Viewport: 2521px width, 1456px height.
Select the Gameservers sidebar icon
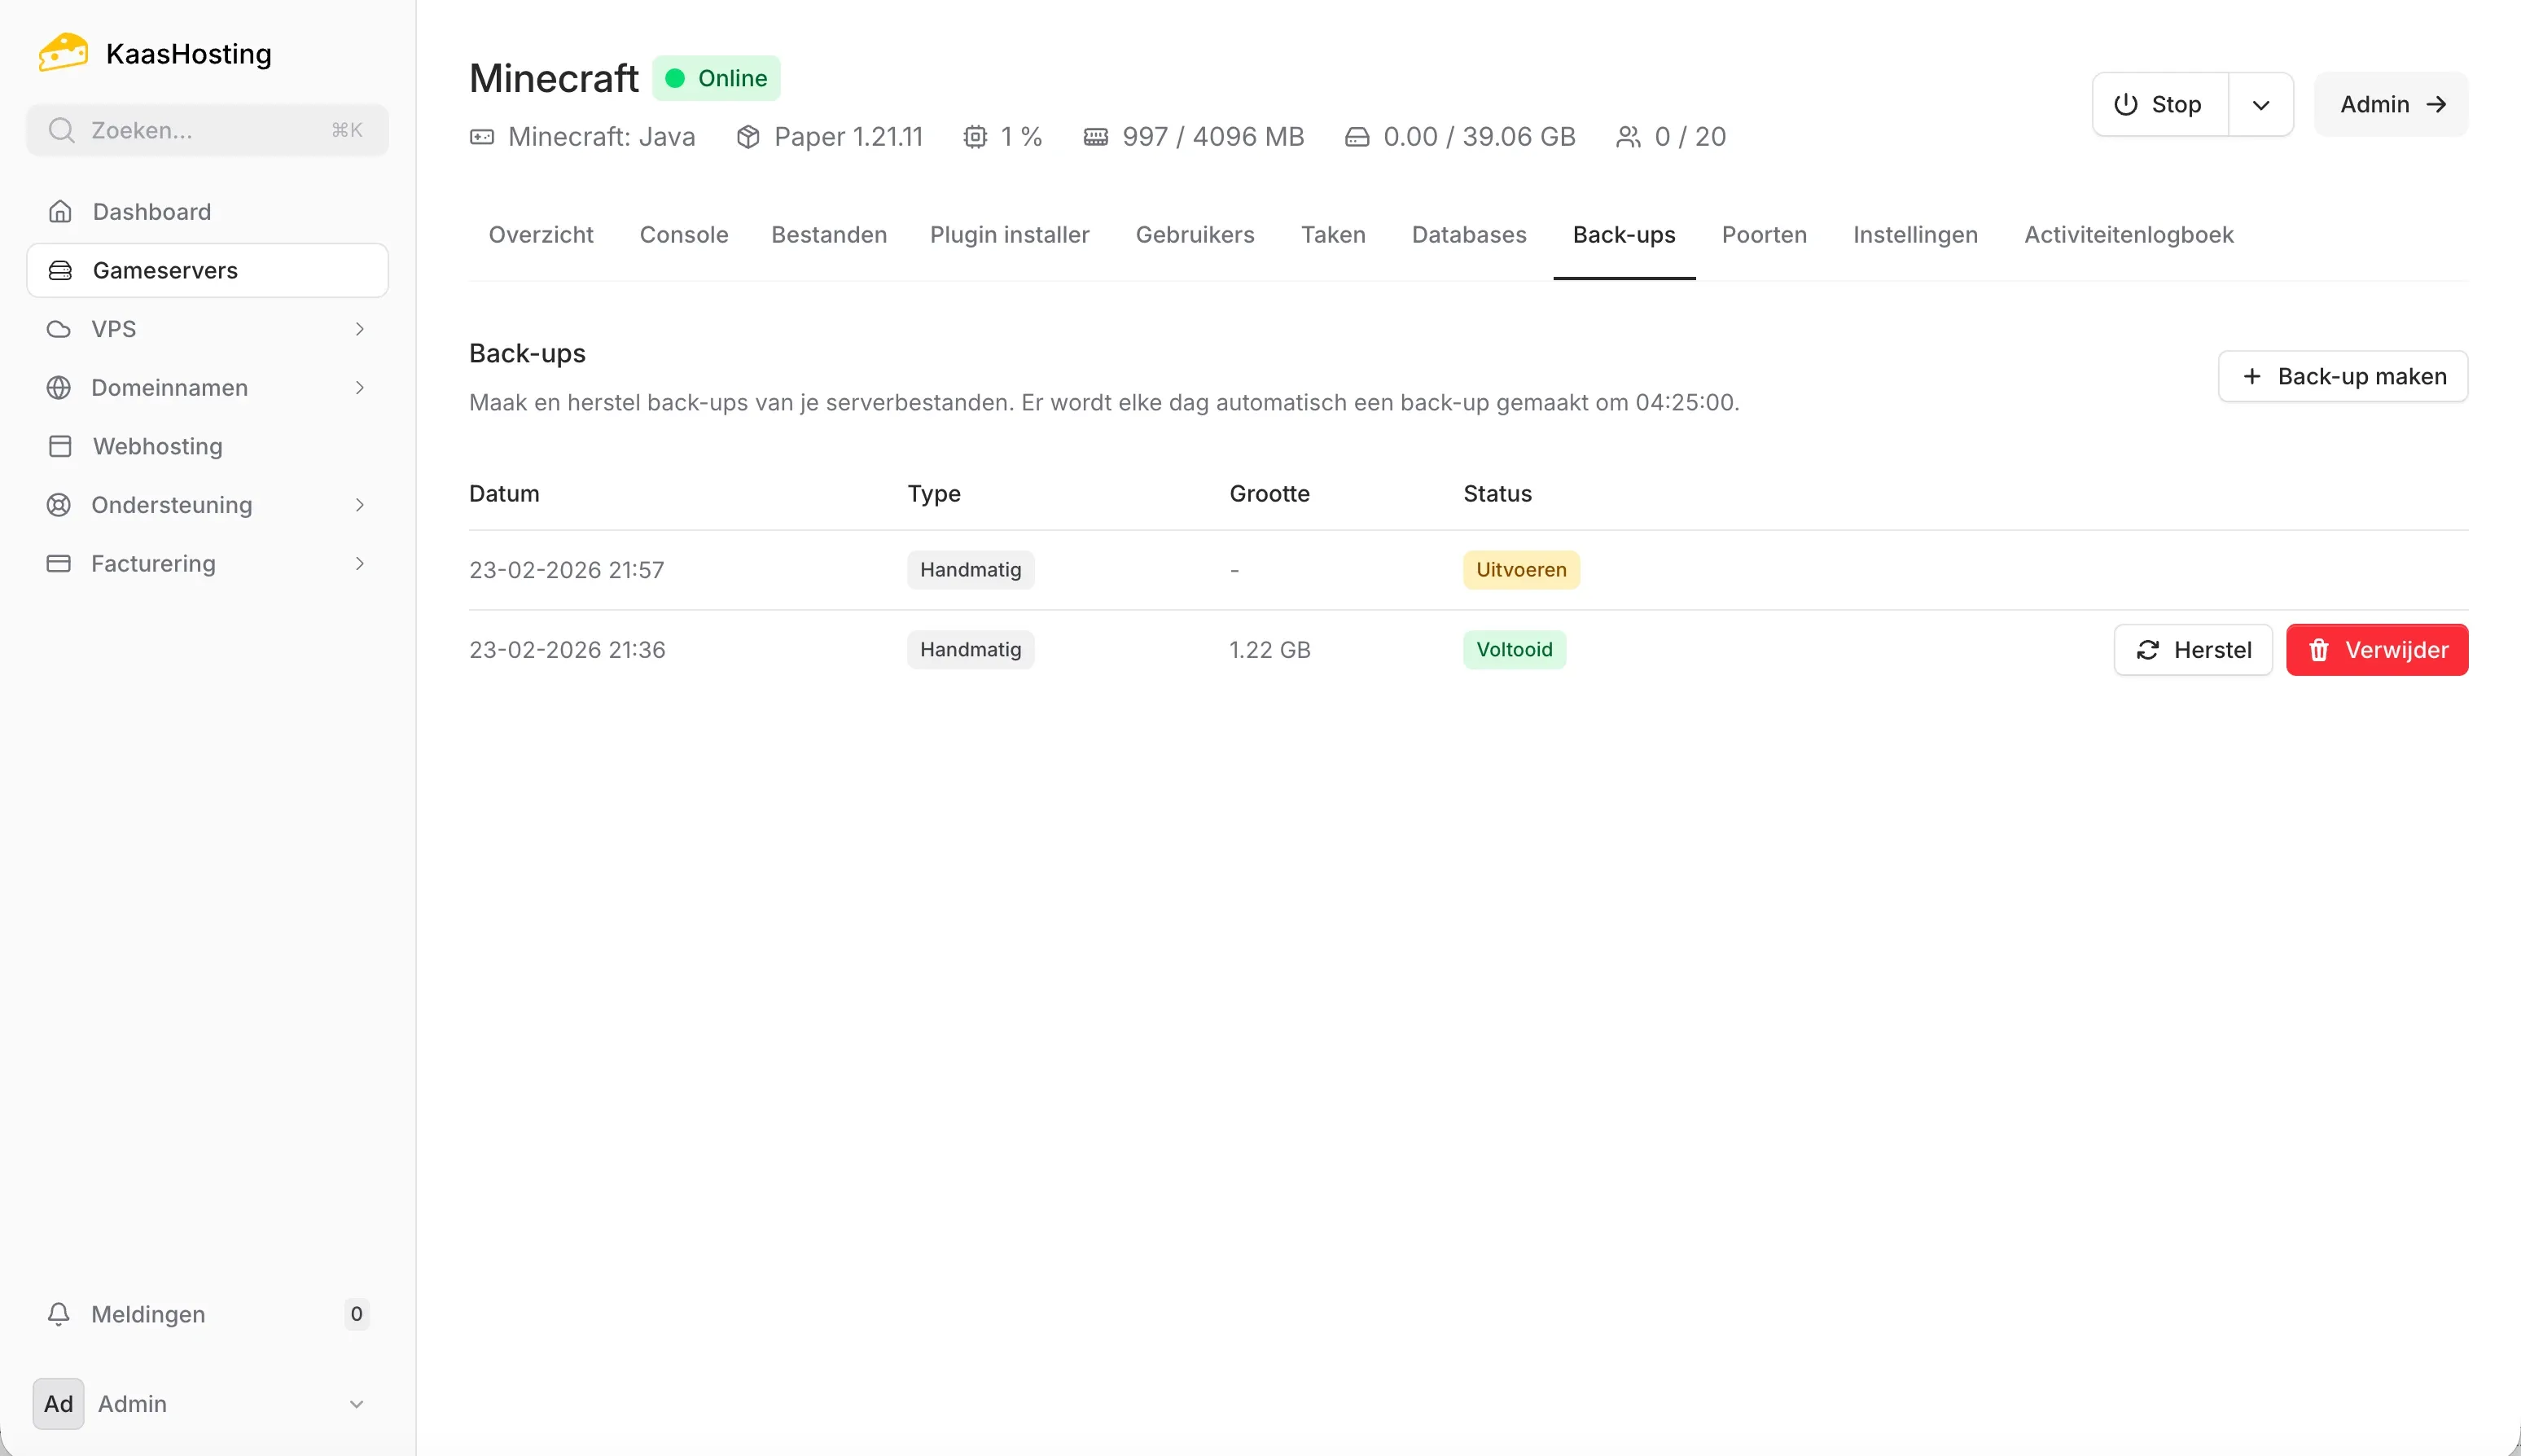[x=60, y=270]
